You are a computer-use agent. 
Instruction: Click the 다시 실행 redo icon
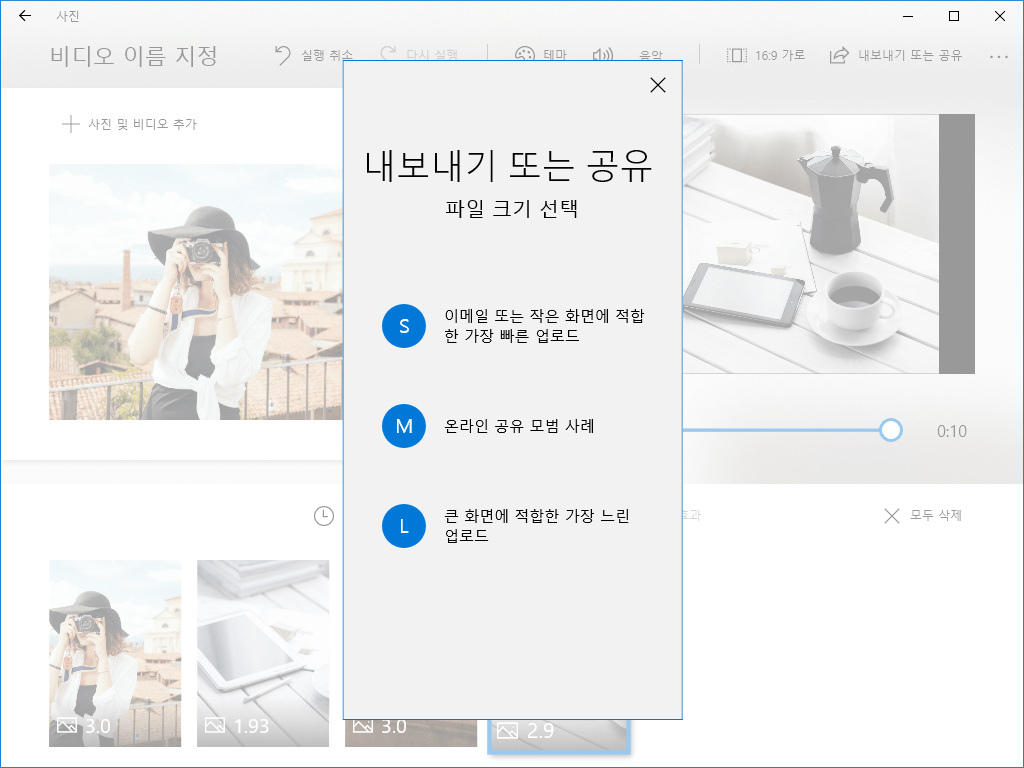(388, 52)
